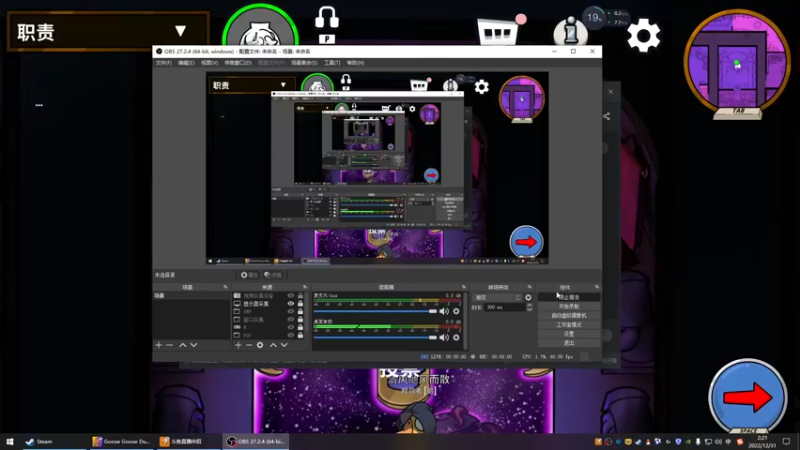Click the 退出 button

tap(569, 343)
